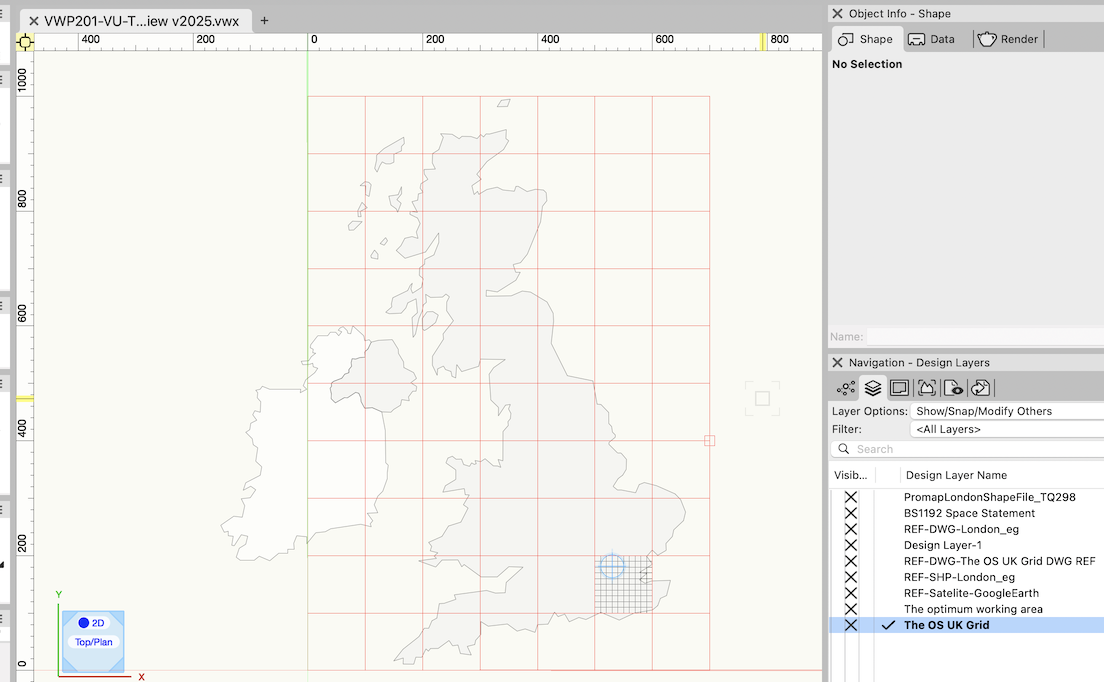Switch to the Data tab
This screenshot has height=682, width=1104.
(x=932, y=39)
